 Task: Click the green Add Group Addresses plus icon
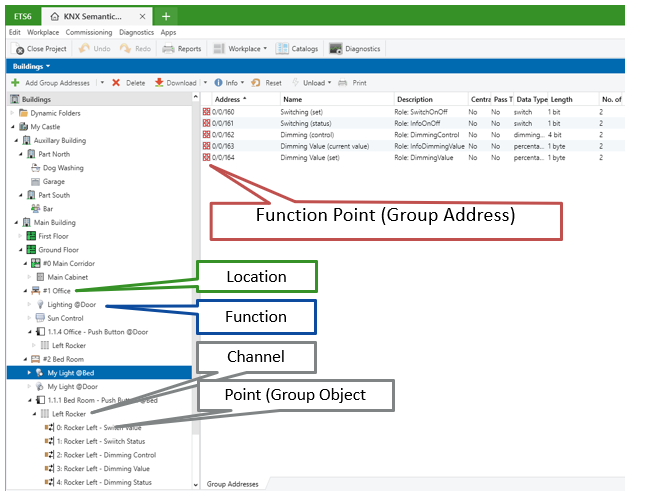pos(15,83)
